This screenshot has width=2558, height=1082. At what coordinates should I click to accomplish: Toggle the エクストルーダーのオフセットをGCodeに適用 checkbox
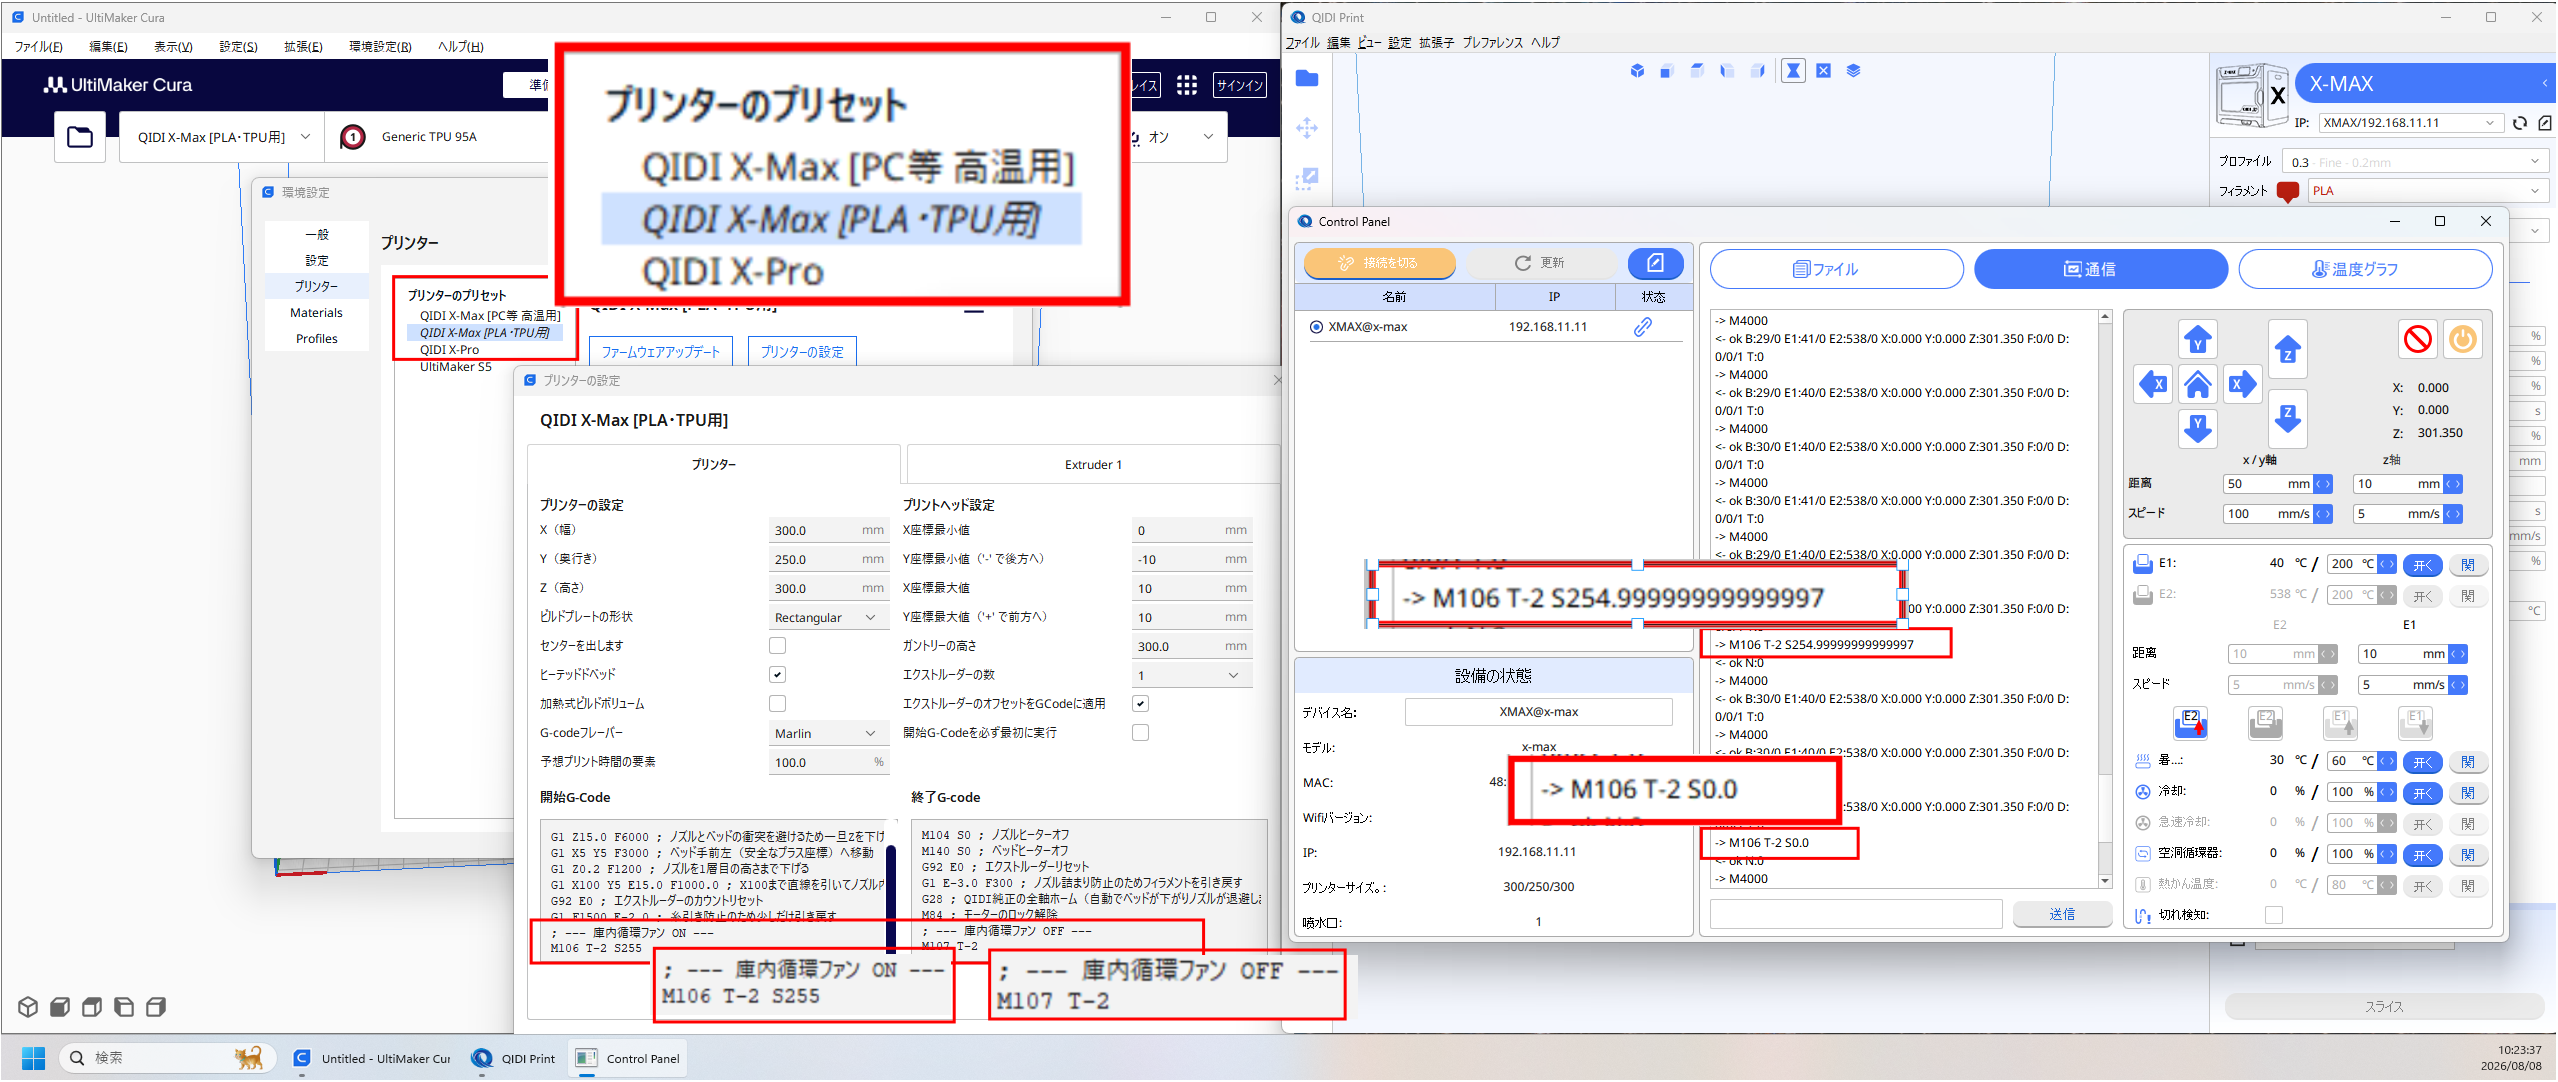[x=1141, y=704]
